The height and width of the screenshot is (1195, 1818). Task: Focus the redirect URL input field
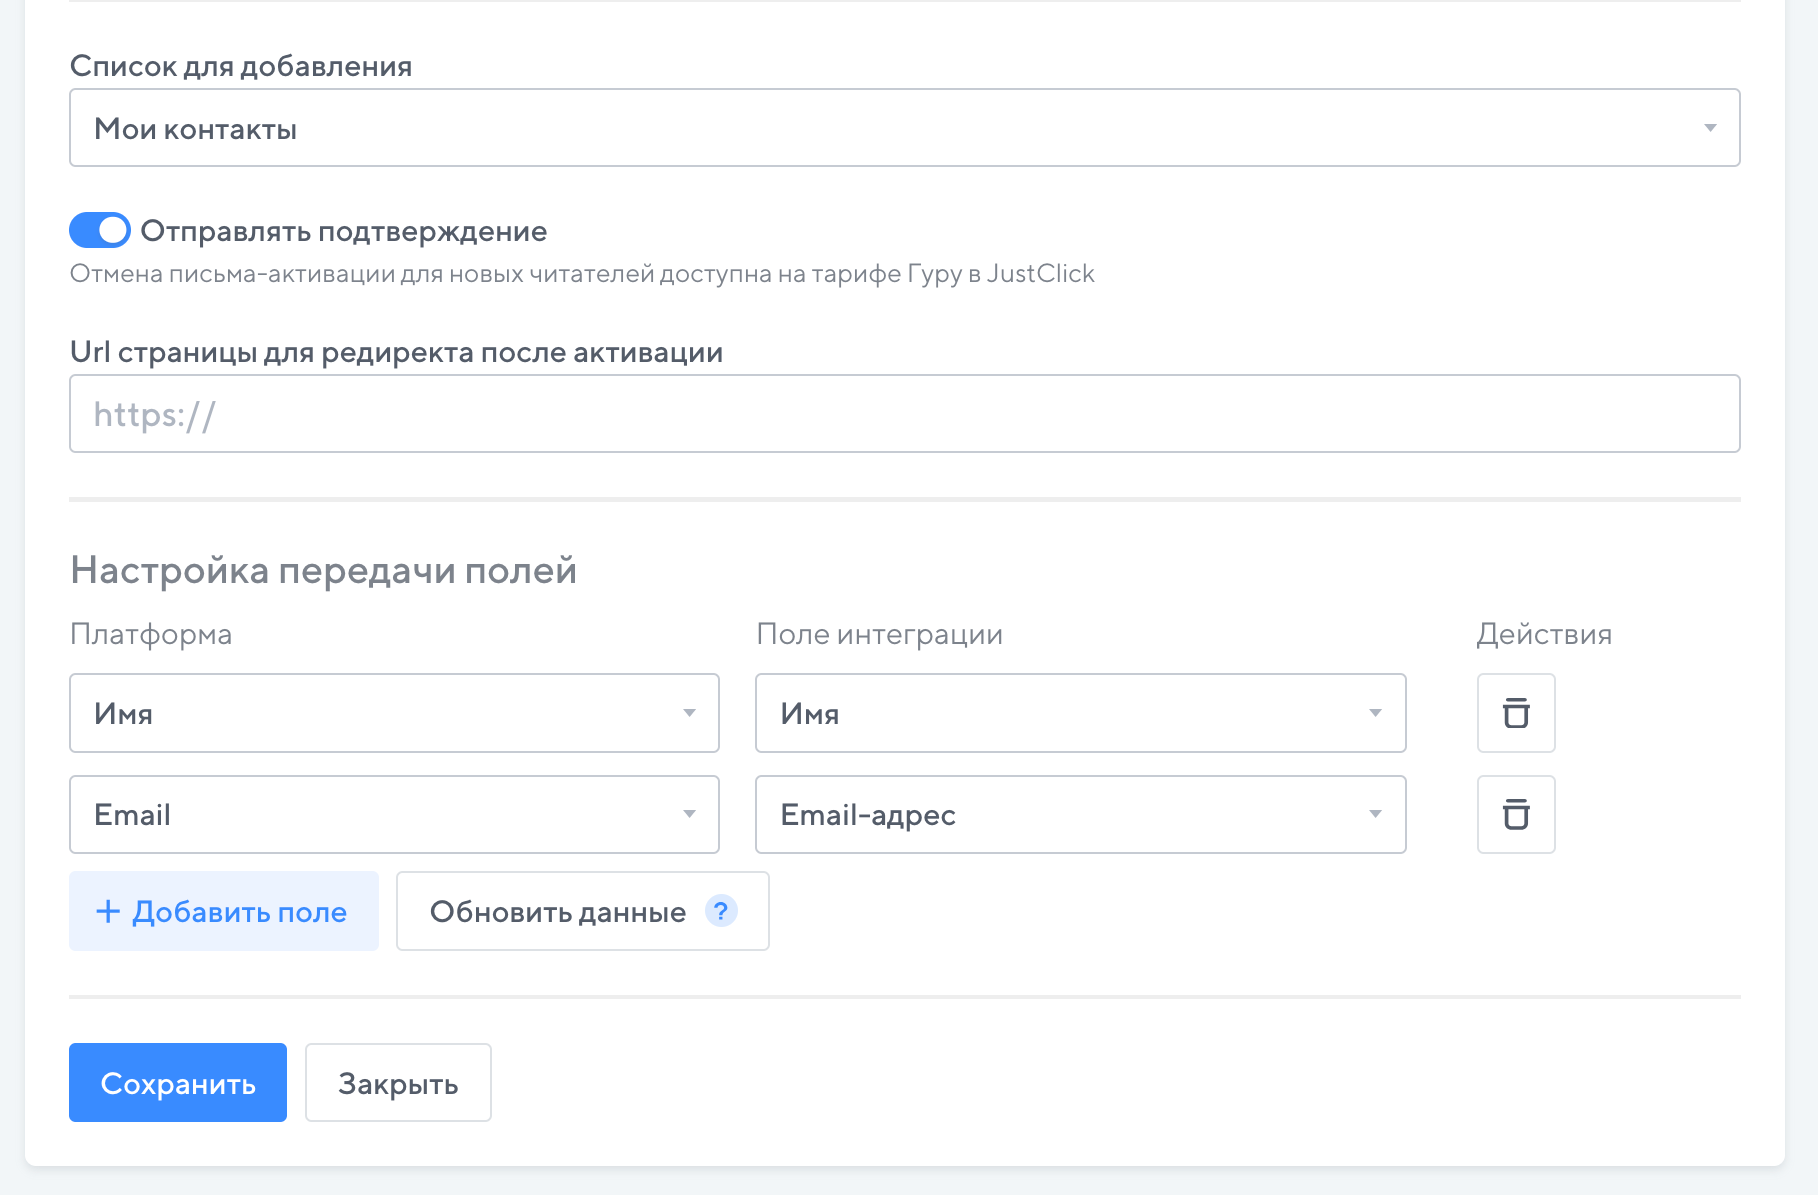point(904,414)
